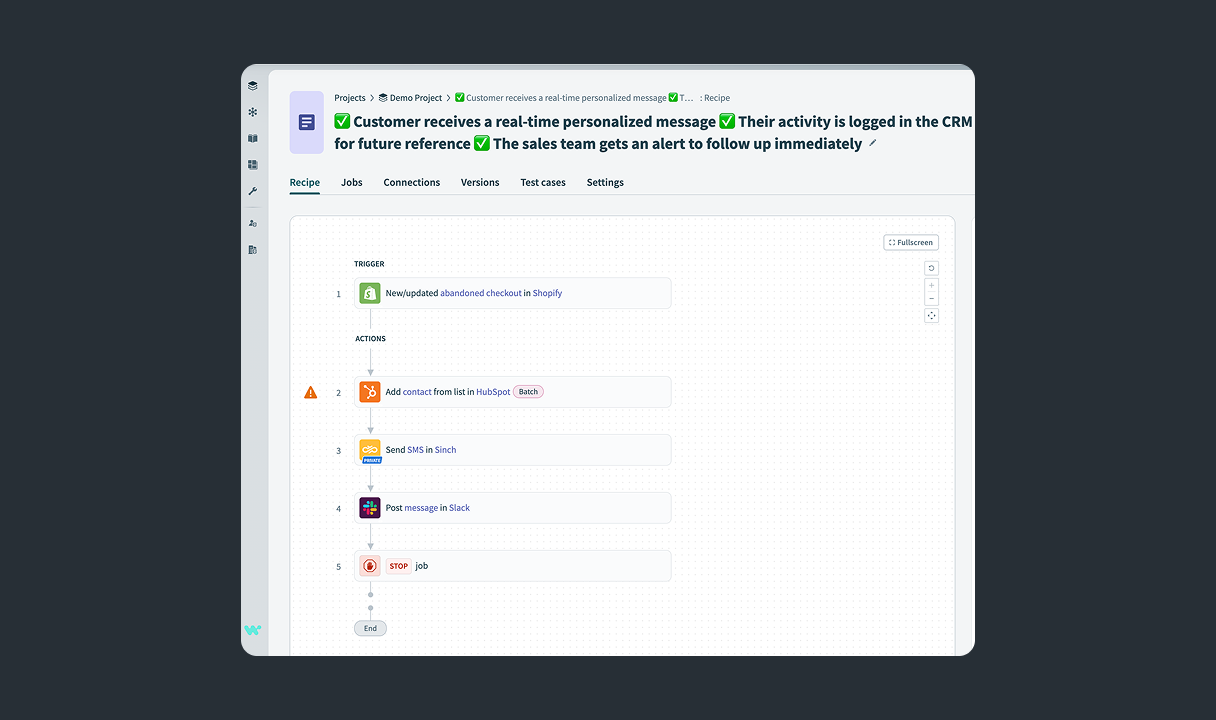Click the Shopify link in step 1
The height and width of the screenshot is (720, 1216).
547,293
